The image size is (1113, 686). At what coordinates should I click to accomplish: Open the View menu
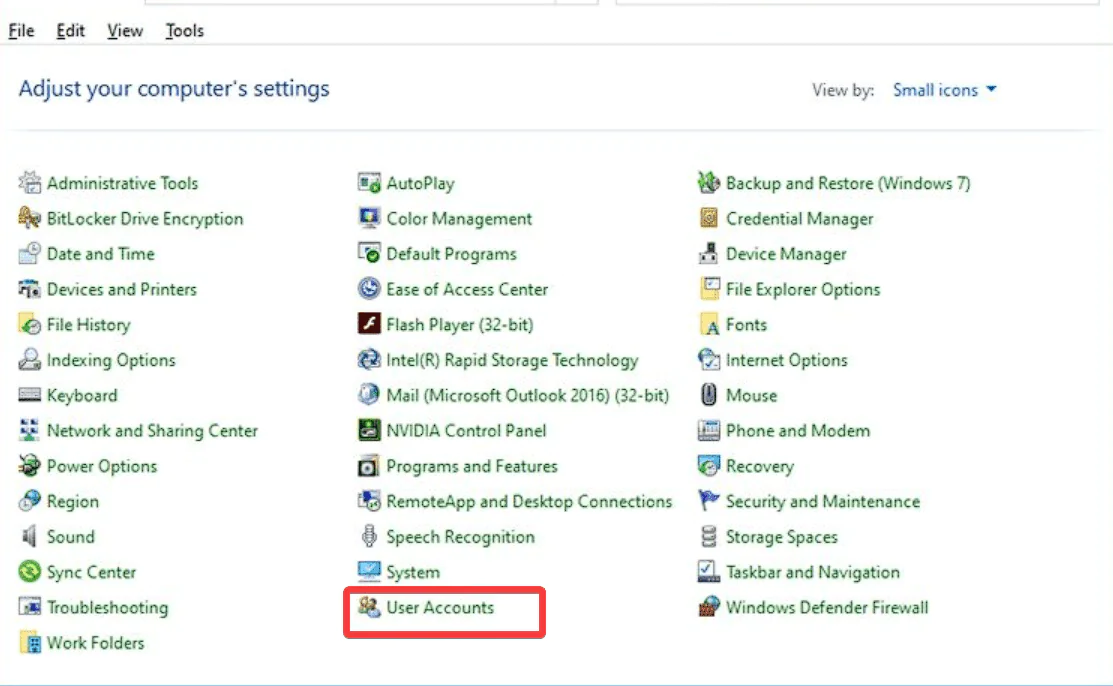(x=125, y=31)
